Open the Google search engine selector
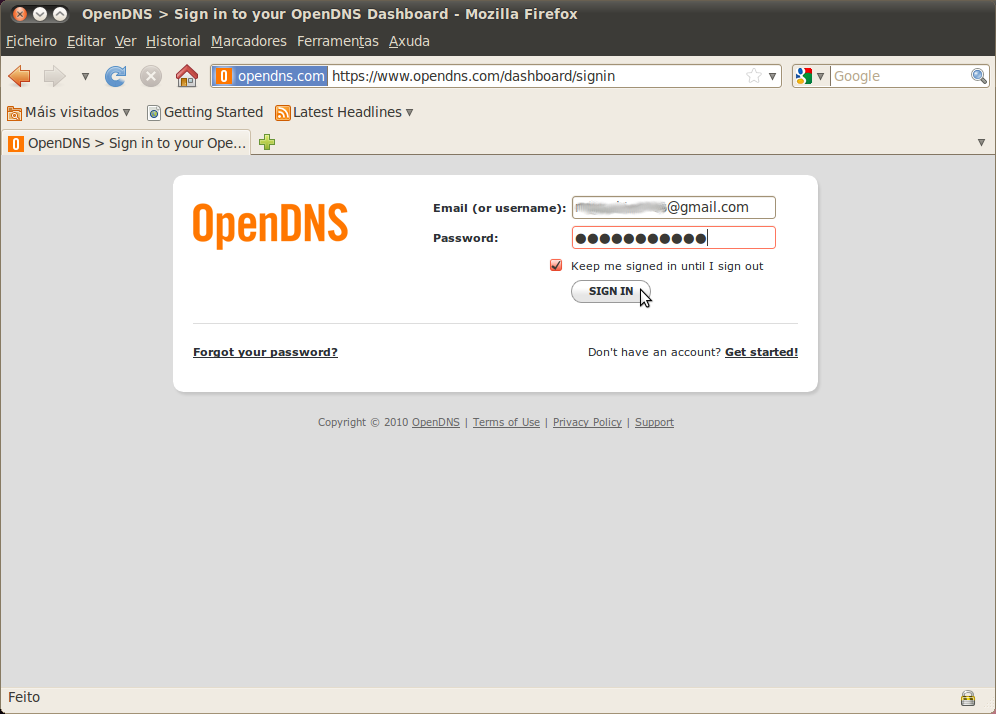 click(x=811, y=76)
